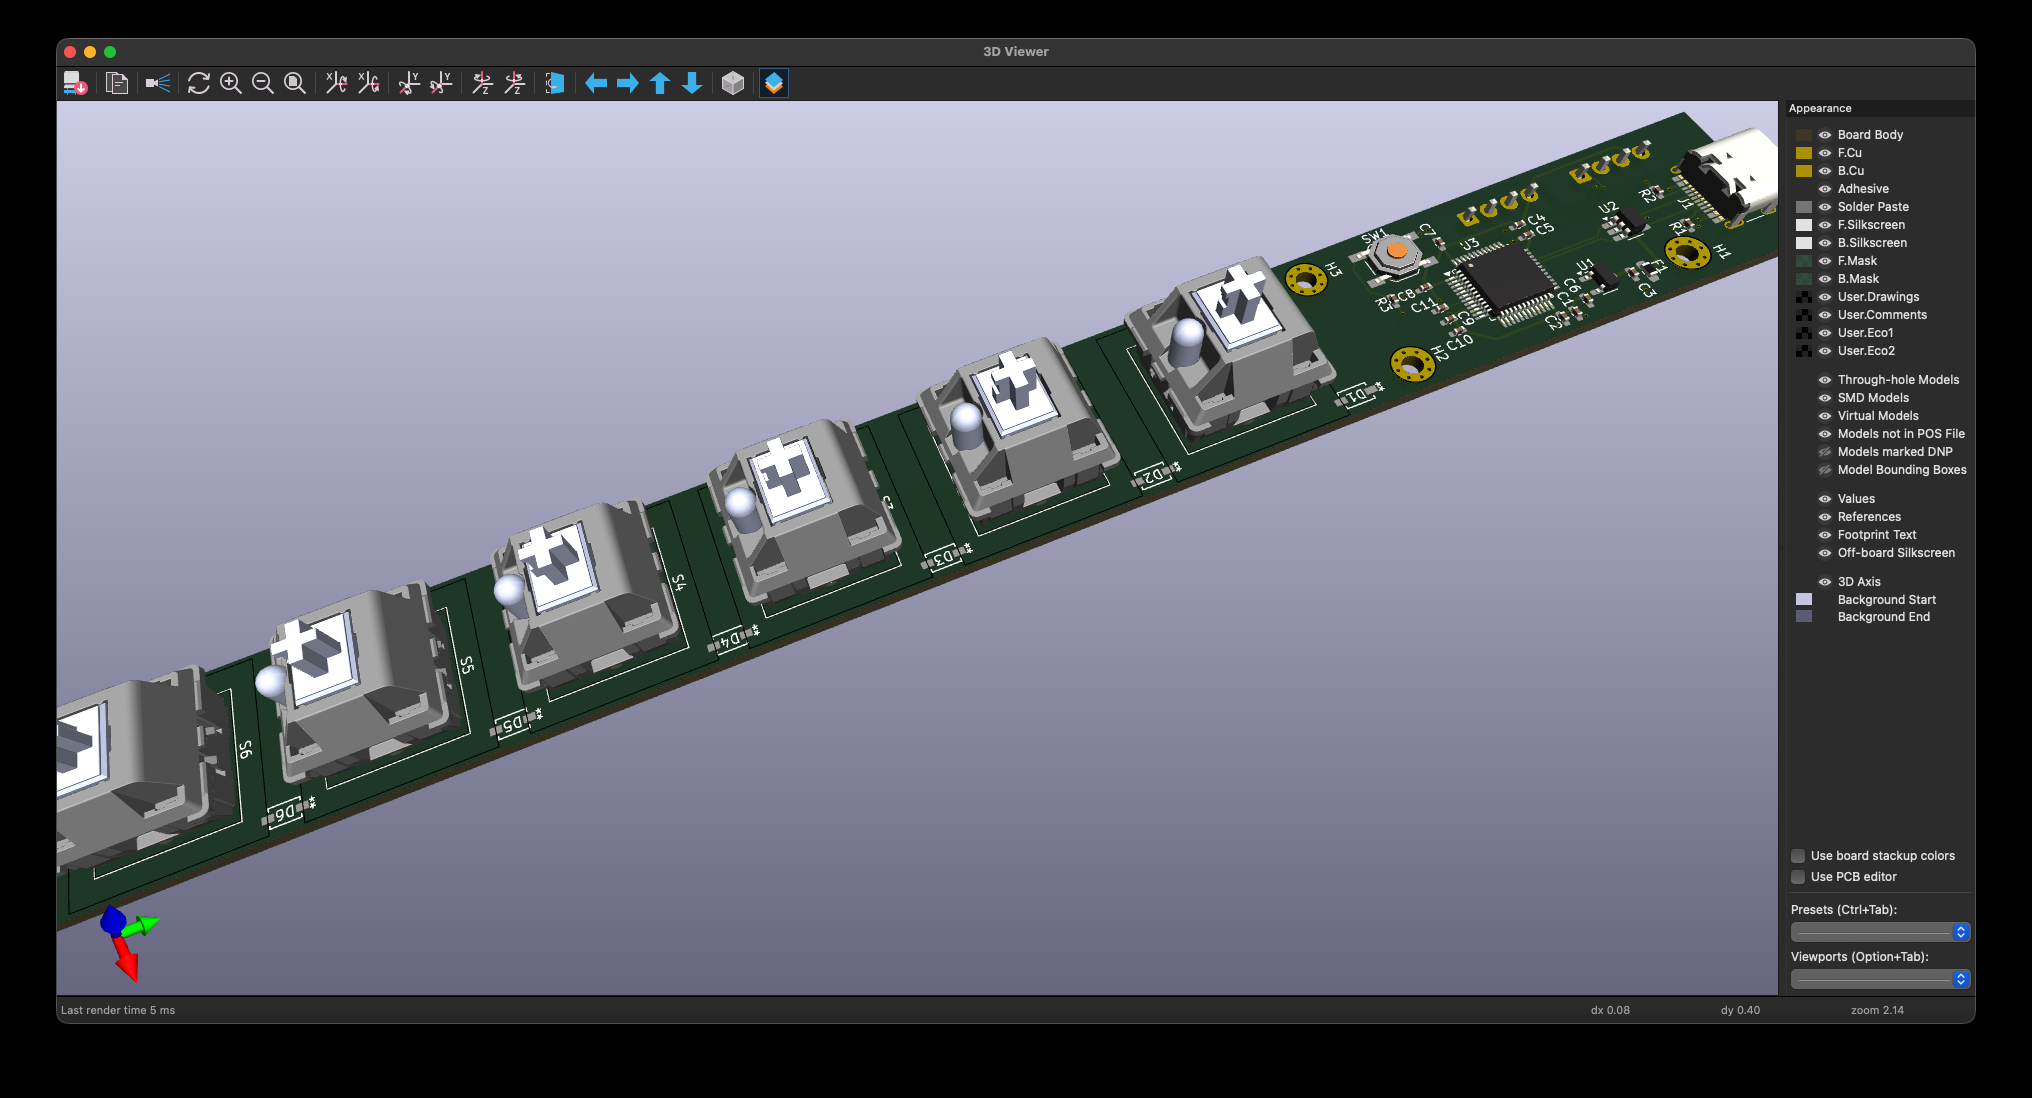
Task: Click the reload board icon
Action: pos(75,83)
